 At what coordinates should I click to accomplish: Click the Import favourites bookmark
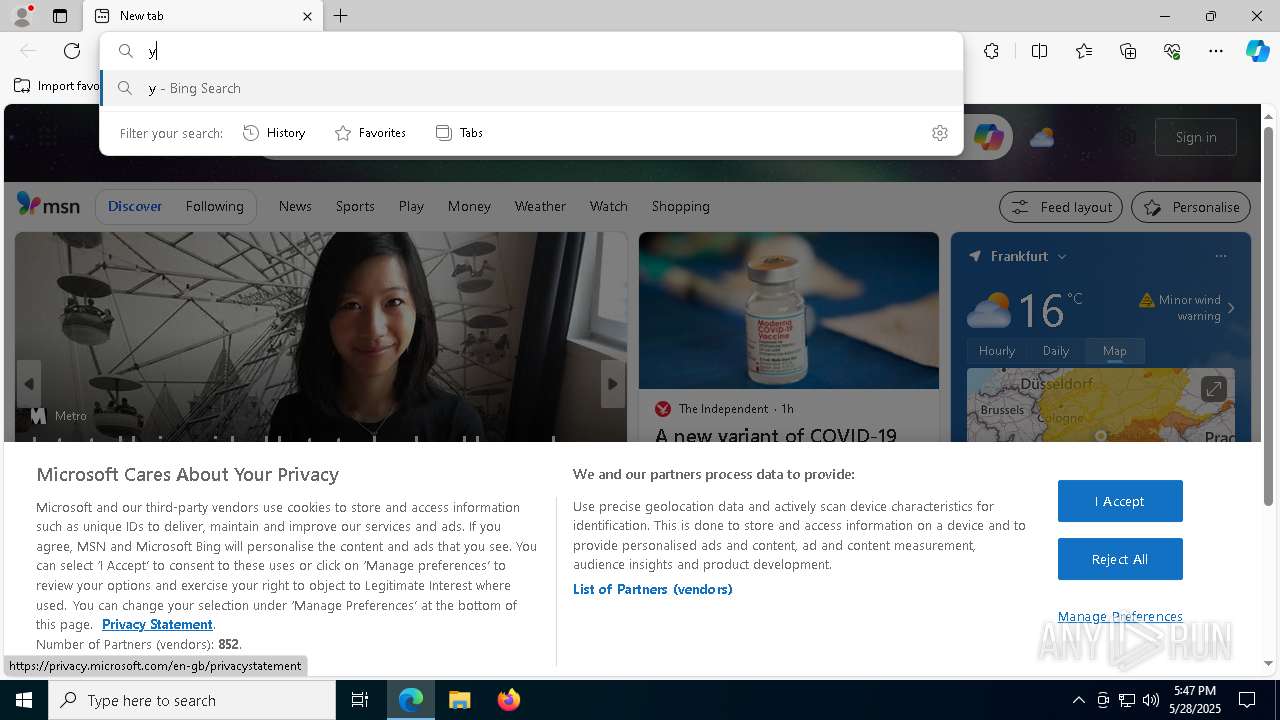point(57,86)
